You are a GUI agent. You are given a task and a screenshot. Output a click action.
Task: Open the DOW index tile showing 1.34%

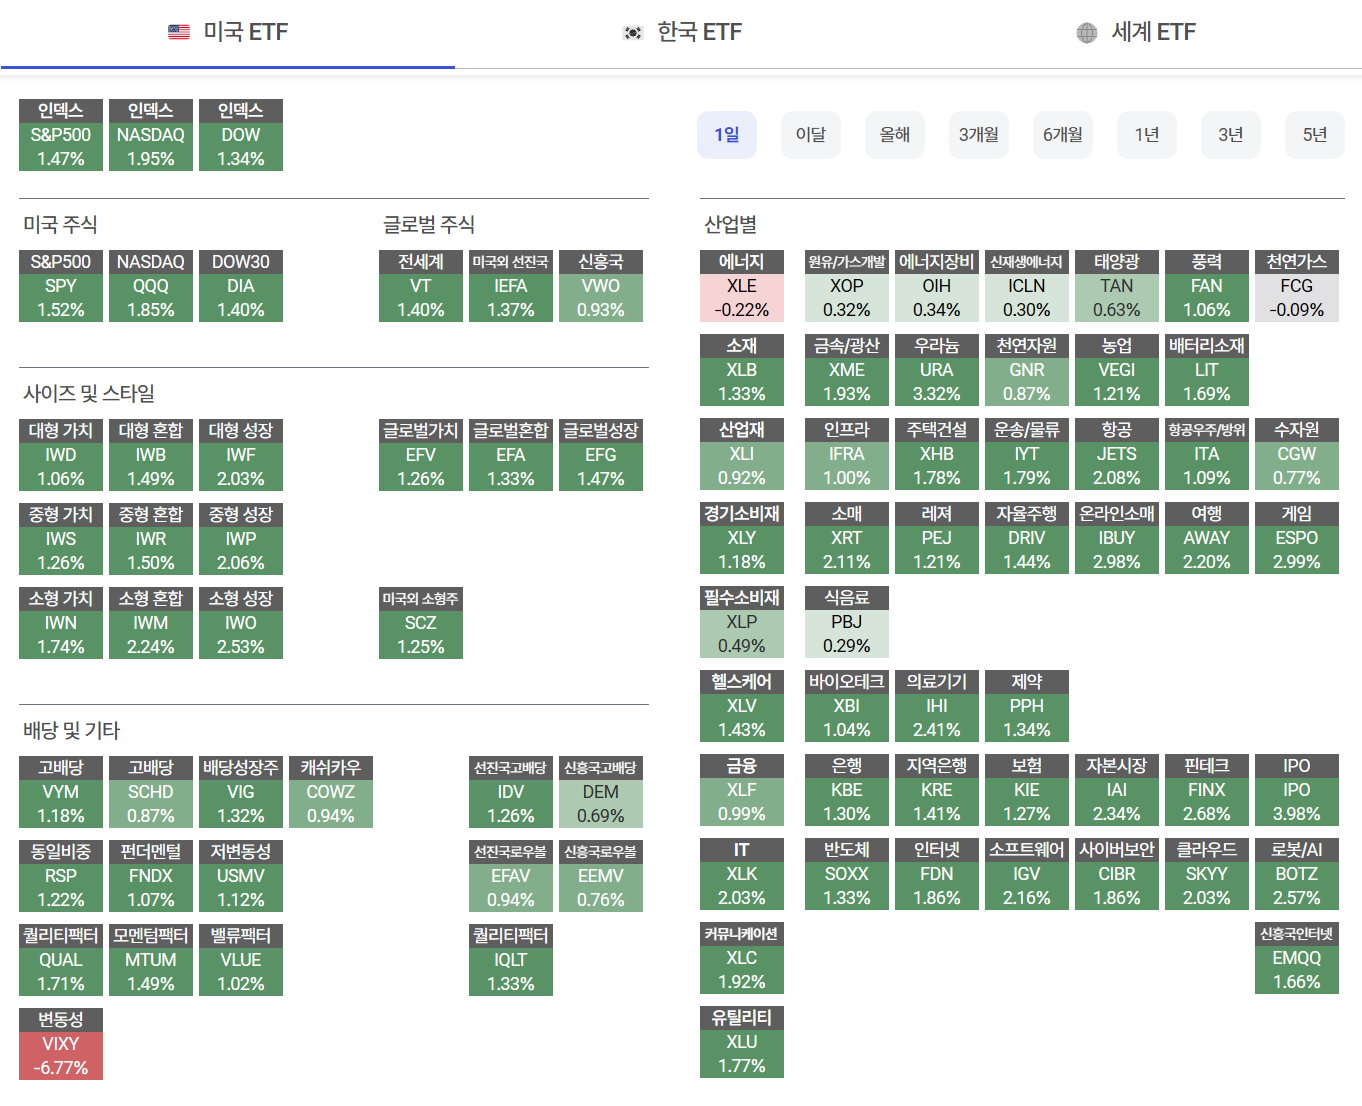pos(241,135)
